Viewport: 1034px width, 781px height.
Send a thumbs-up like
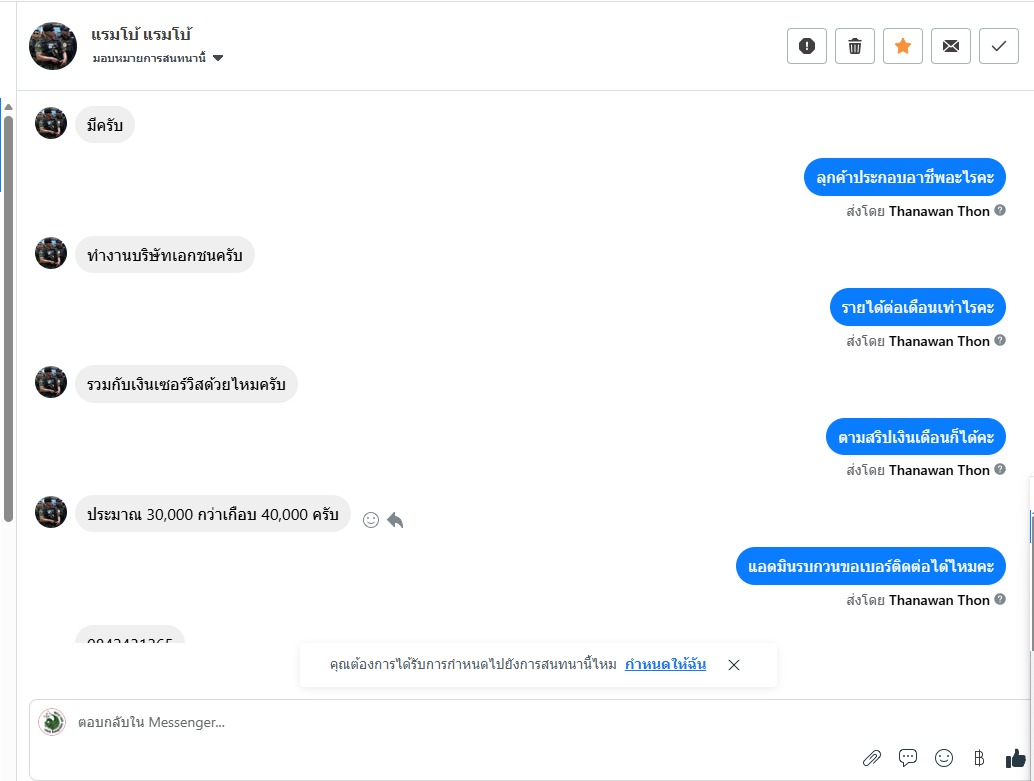point(1015,758)
